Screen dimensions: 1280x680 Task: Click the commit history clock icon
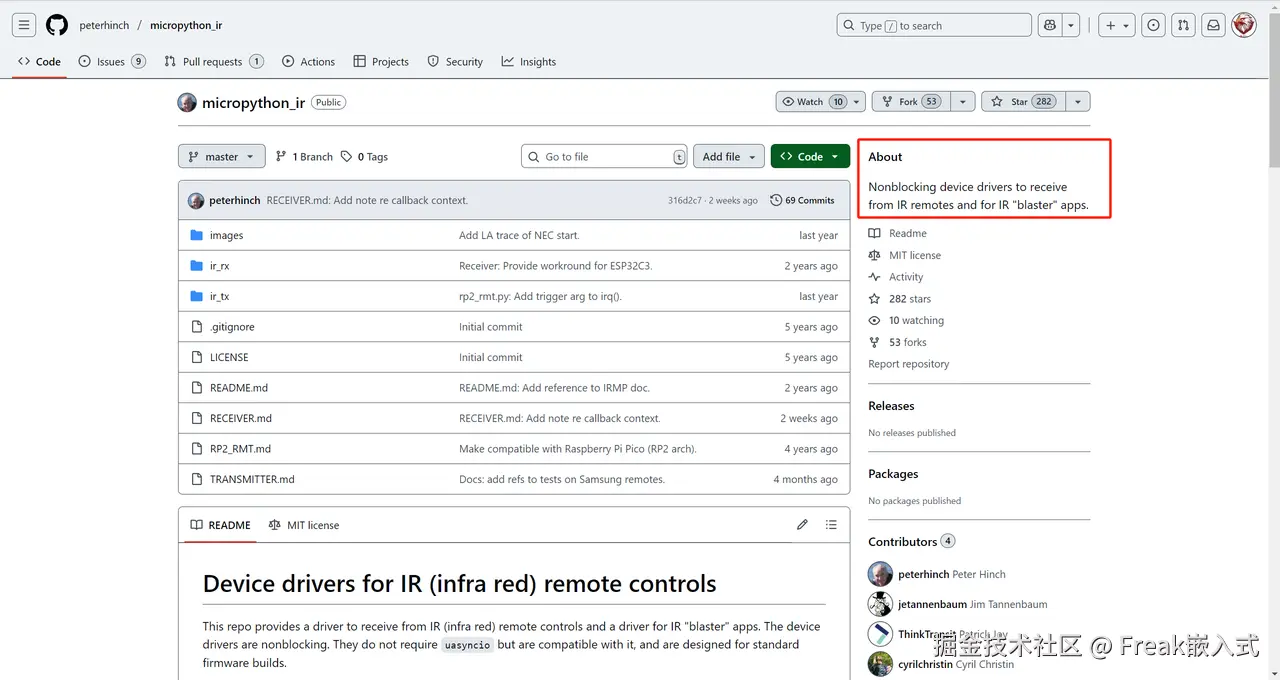pyautogui.click(x=776, y=200)
